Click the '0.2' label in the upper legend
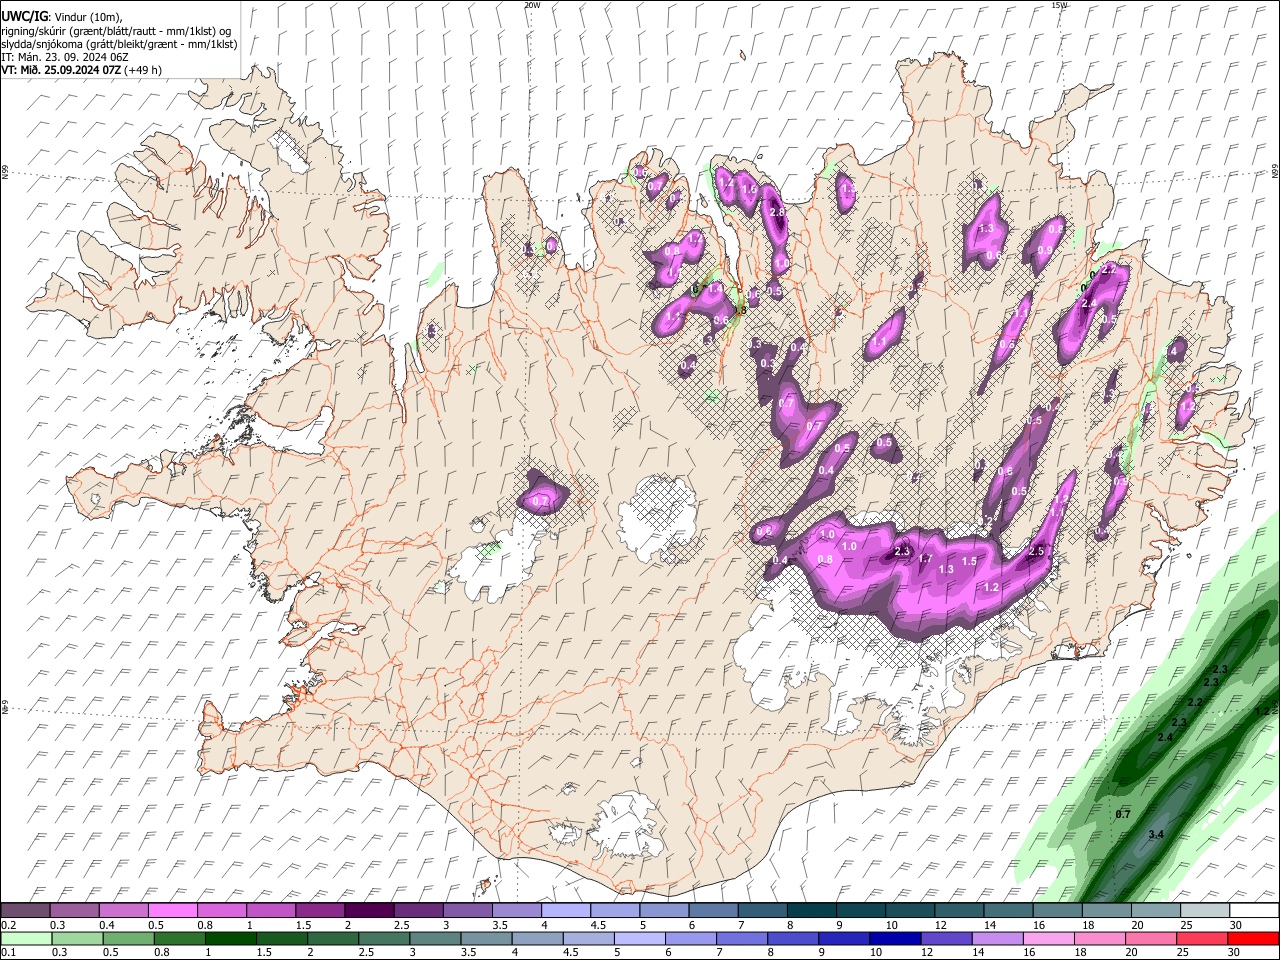The width and height of the screenshot is (1280, 960). point(6,925)
